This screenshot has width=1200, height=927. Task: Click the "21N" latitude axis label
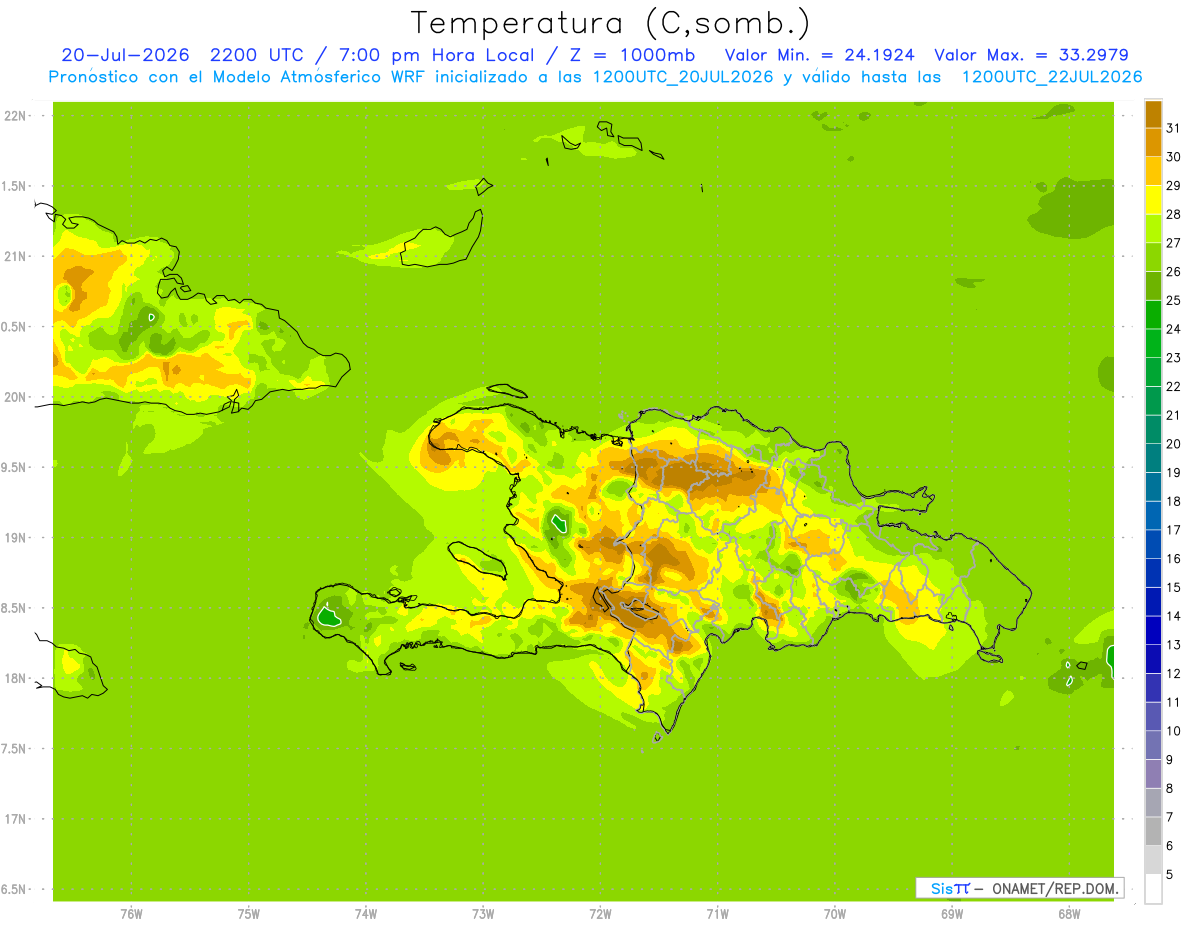pos(14,257)
